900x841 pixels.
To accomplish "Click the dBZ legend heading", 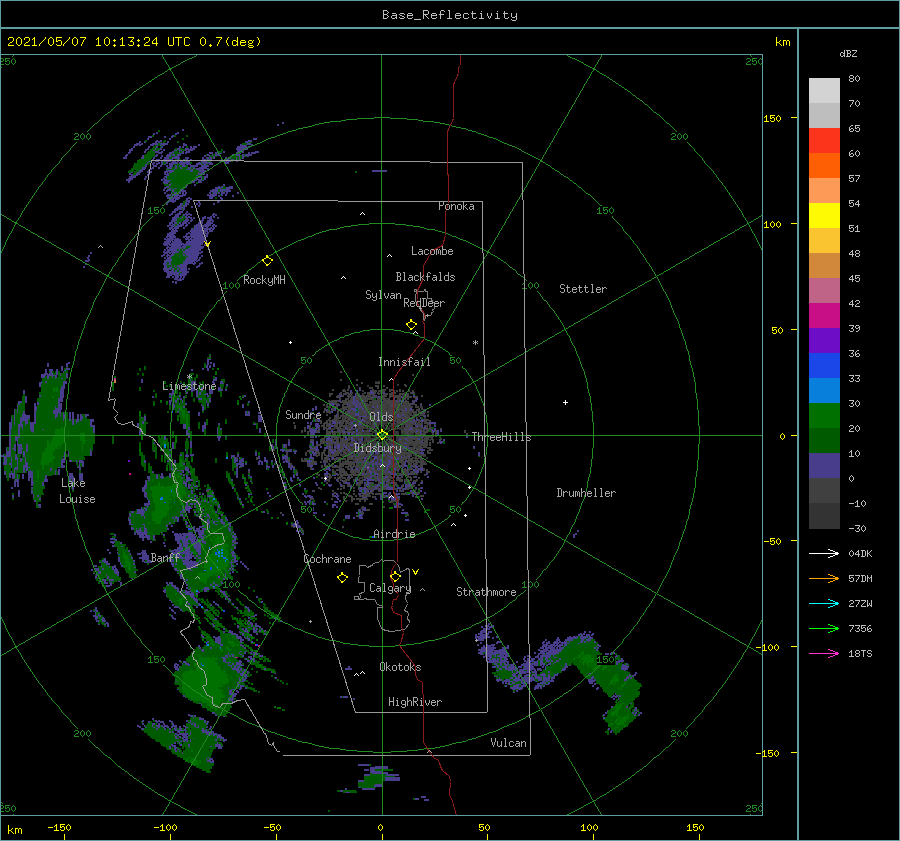I will click(848, 53).
